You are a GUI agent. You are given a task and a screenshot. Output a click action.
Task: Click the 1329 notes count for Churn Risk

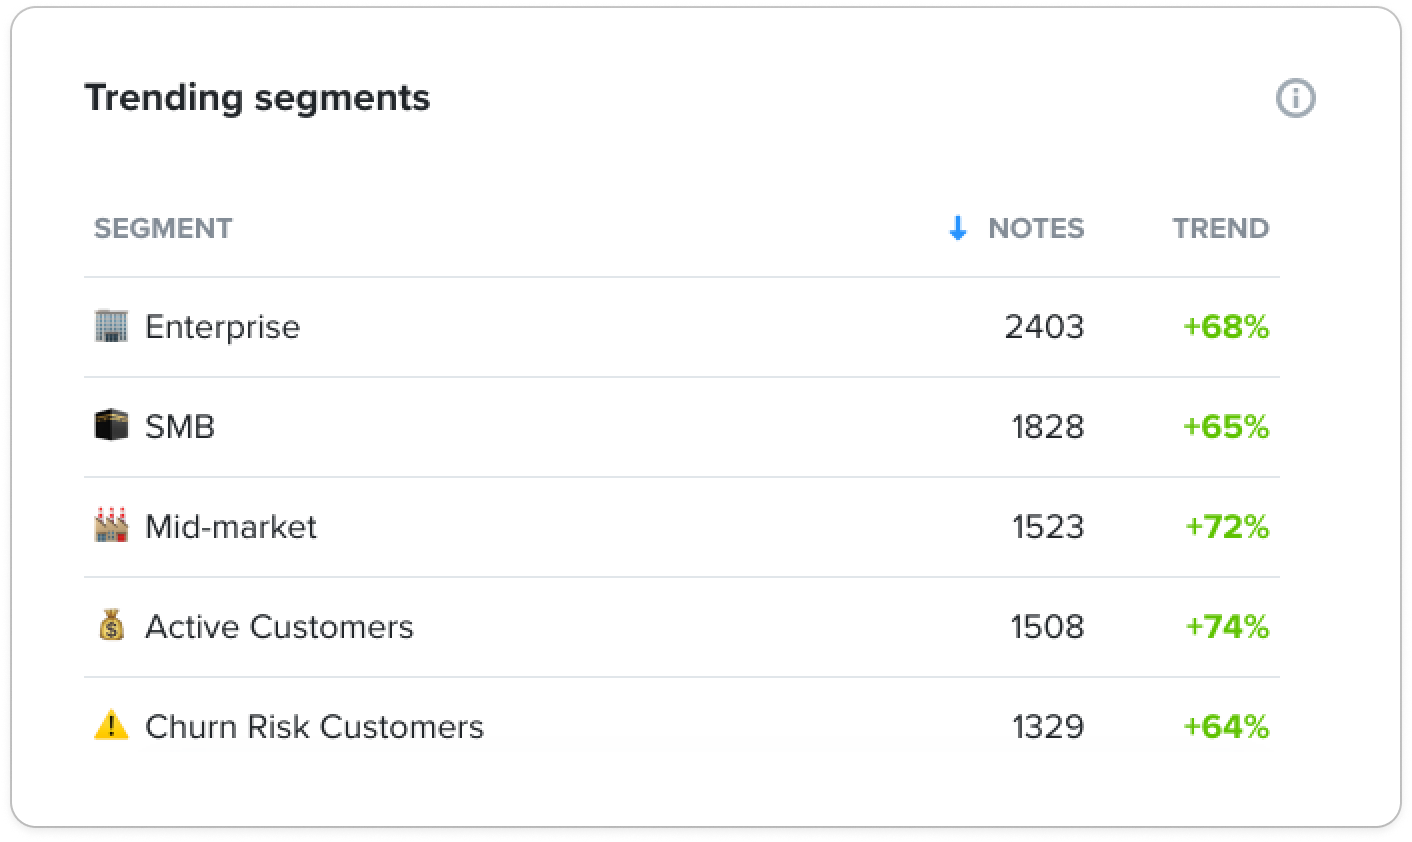(1048, 727)
